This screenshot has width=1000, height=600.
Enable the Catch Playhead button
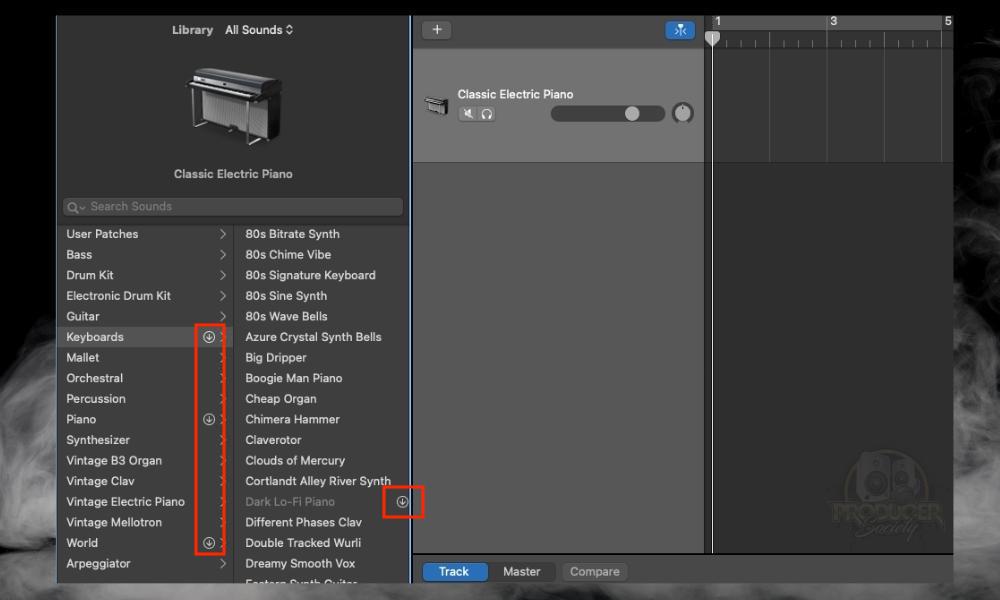coord(679,29)
